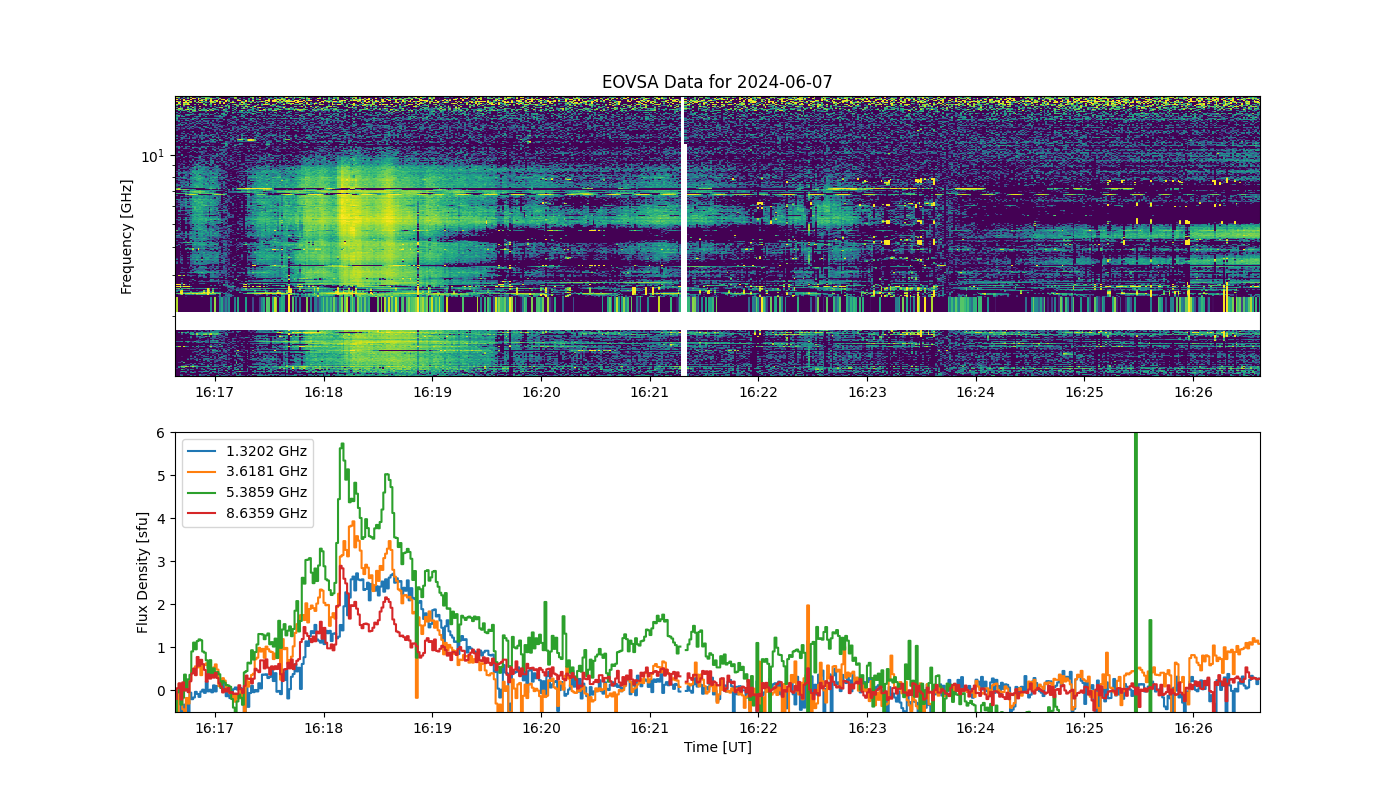This screenshot has width=1400, height=800.
Task: Click the flux tick label 6
Action: click(x=159, y=432)
